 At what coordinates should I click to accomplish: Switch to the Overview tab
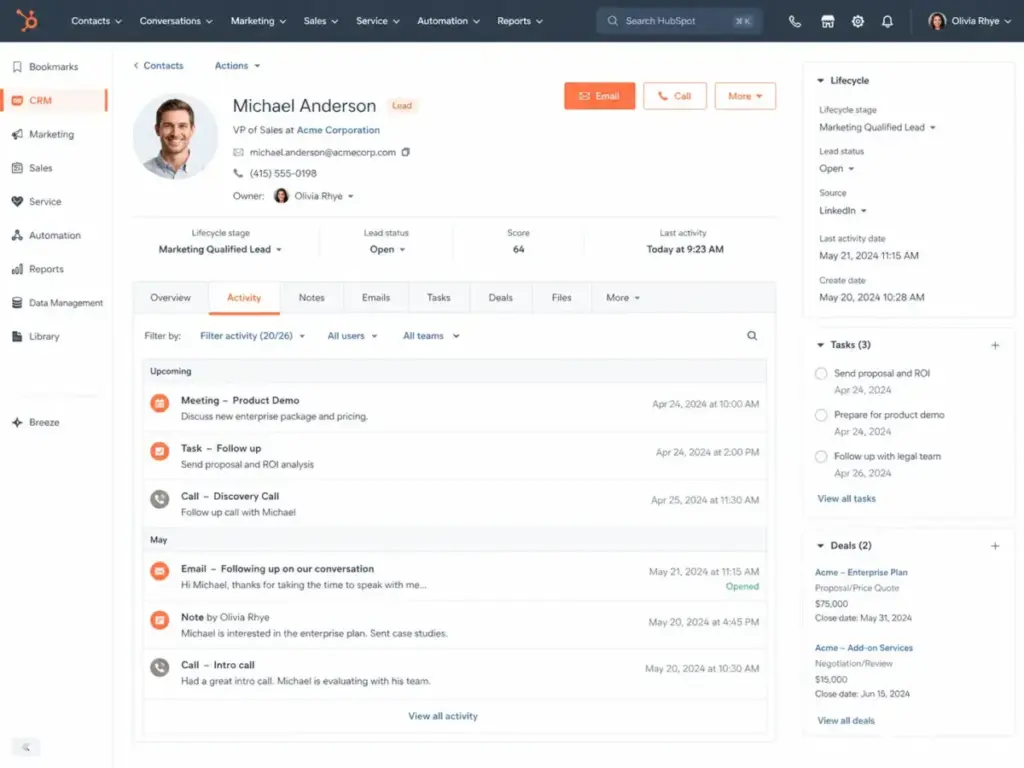click(x=170, y=298)
